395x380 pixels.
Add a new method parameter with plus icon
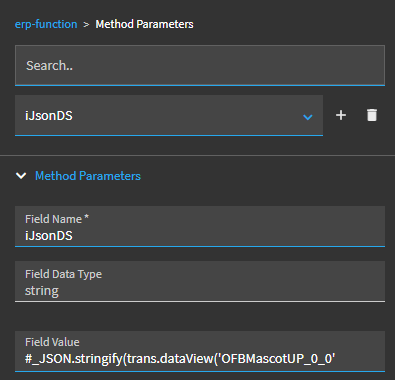341,115
